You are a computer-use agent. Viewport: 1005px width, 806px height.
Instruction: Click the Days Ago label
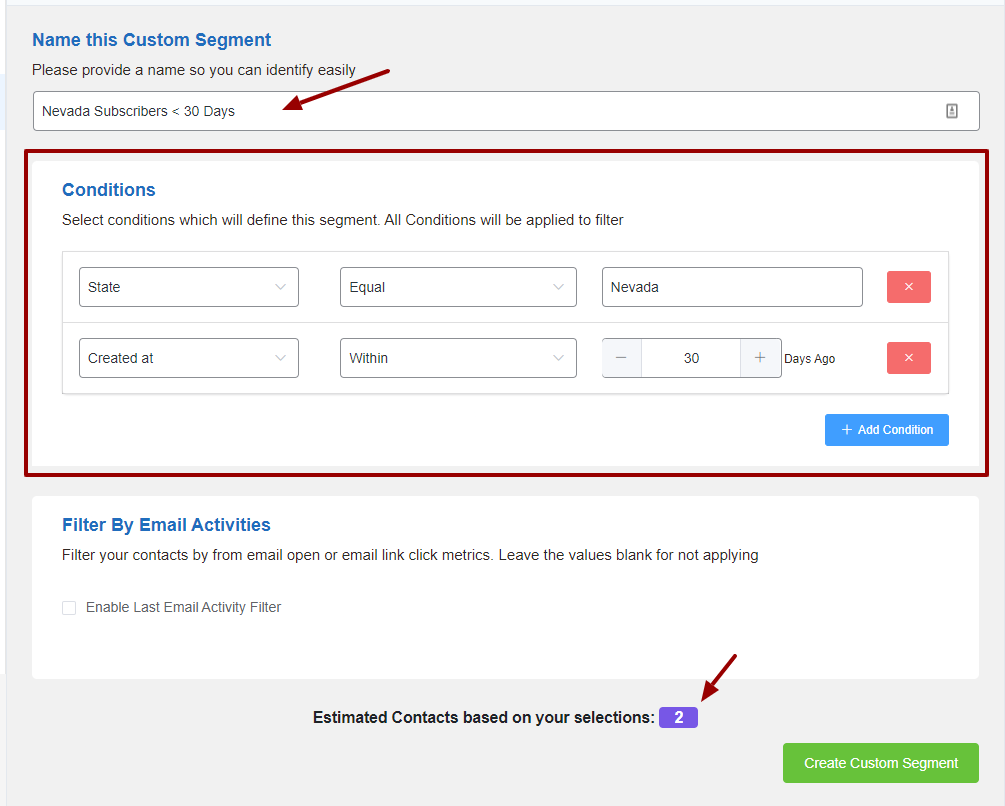[x=809, y=359]
